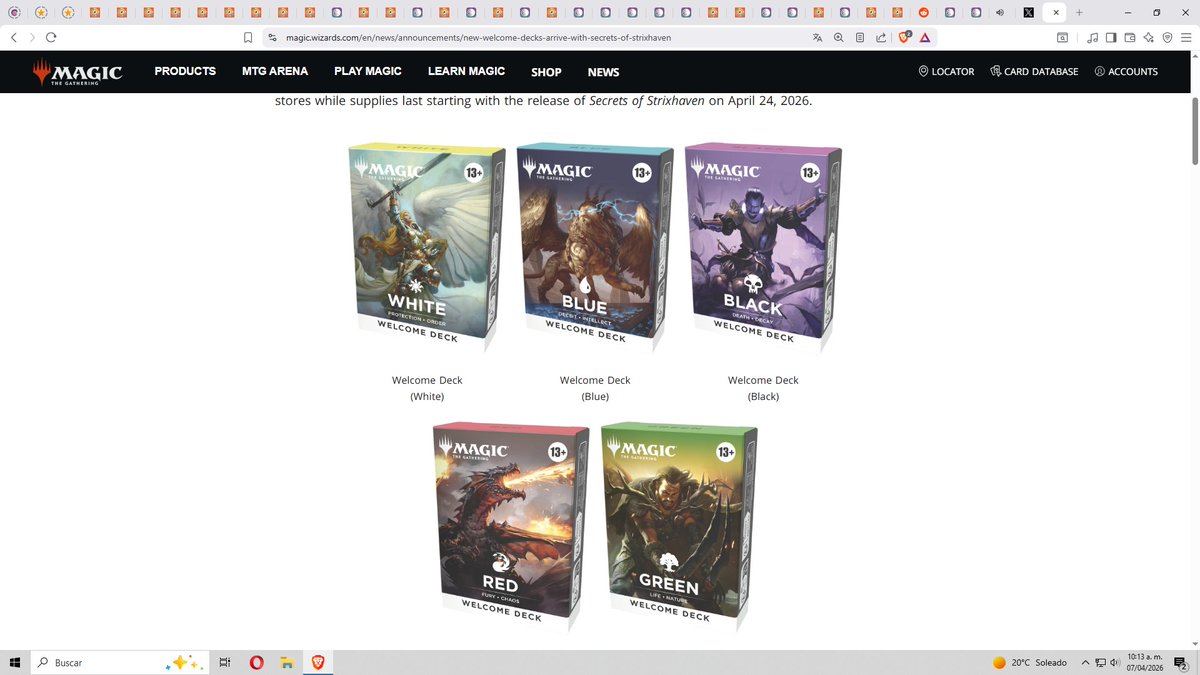Viewport: 1200px width, 675px height.
Task: Open site settings icon beside the URL
Action: (x=272, y=37)
